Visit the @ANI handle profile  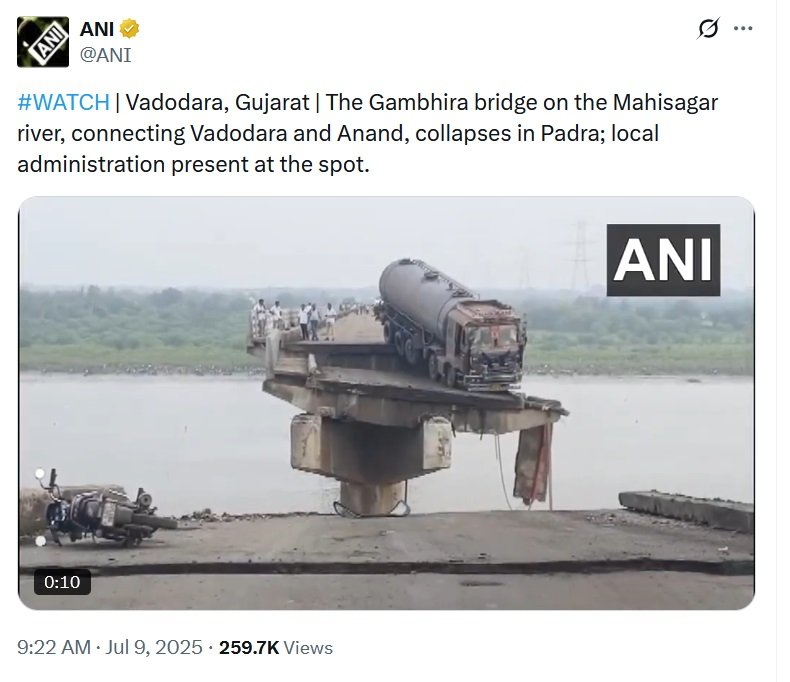coord(105,55)
